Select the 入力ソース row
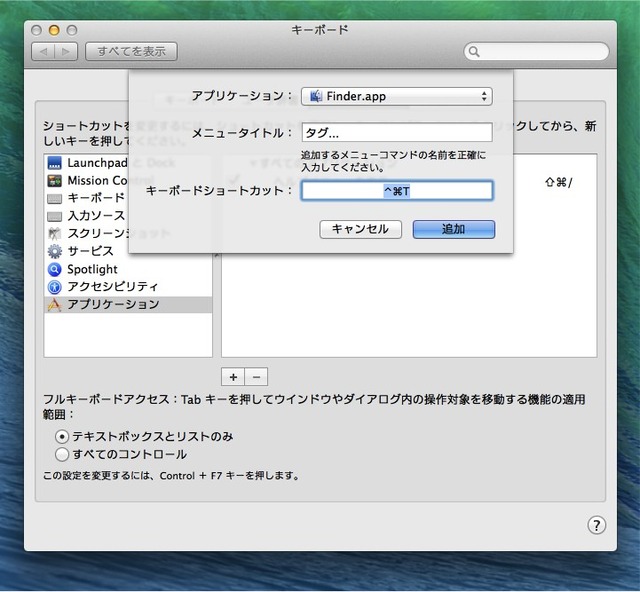 click(128, 216)
